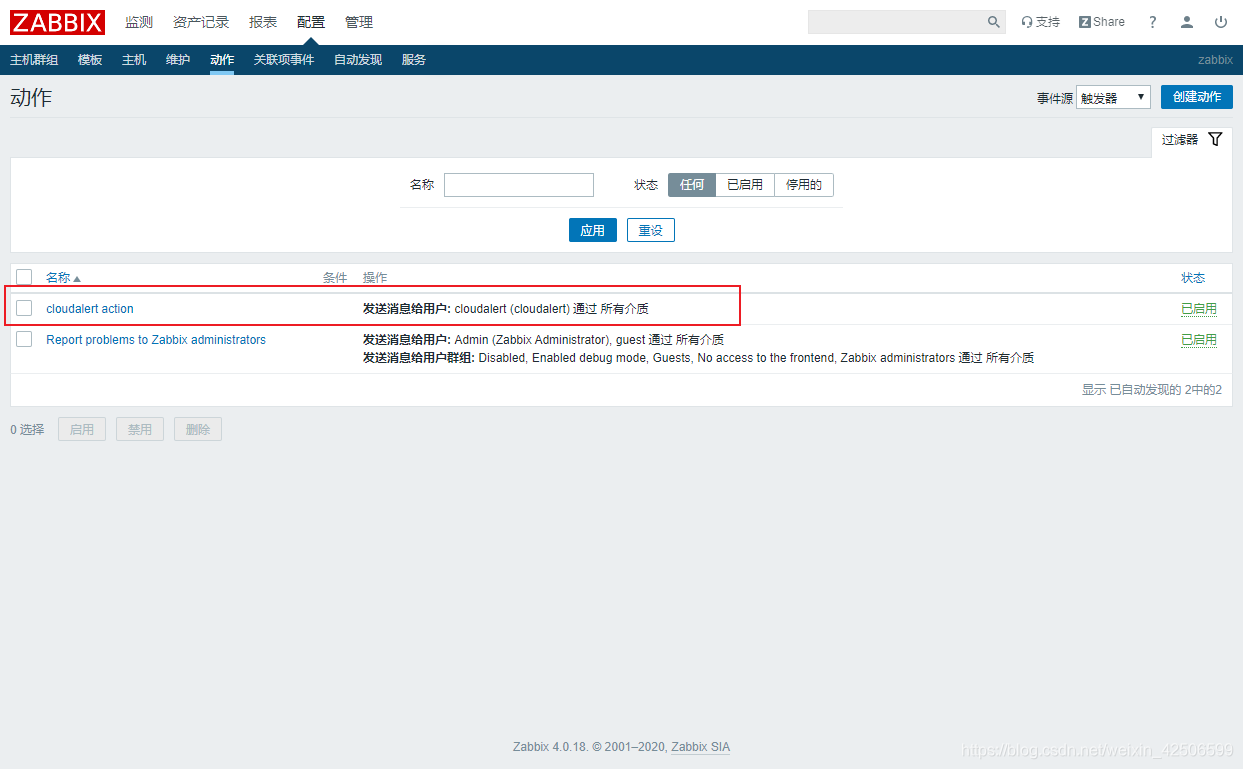Open the 配置 menu
Viewport: 1243px width, 769px height.
coord(311,22)
